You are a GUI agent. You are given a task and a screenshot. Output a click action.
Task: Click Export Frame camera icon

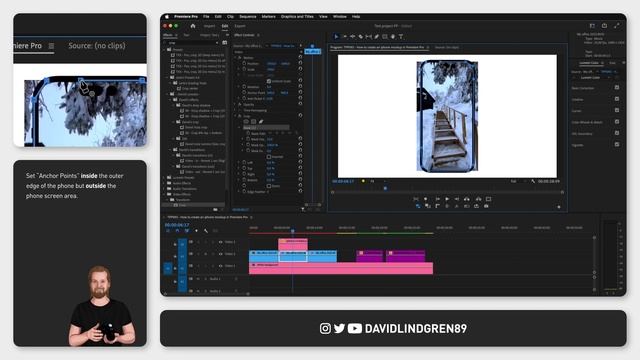[x=486, y=206]
